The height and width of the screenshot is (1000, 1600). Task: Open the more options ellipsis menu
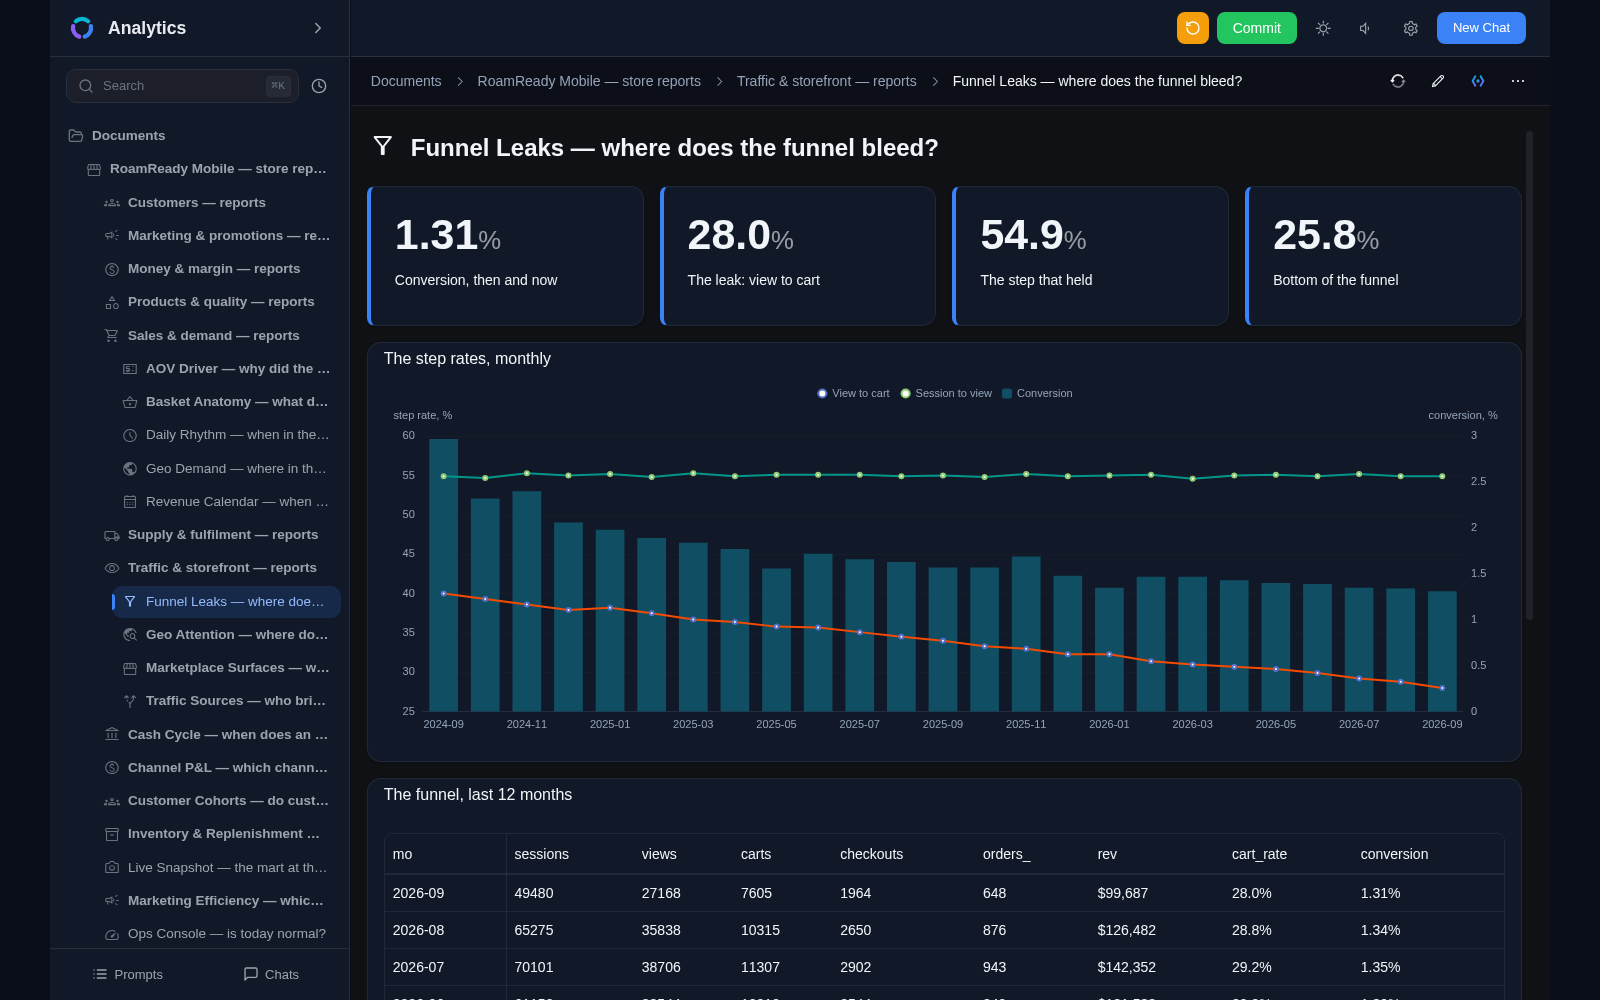[x=1518, y=81]
